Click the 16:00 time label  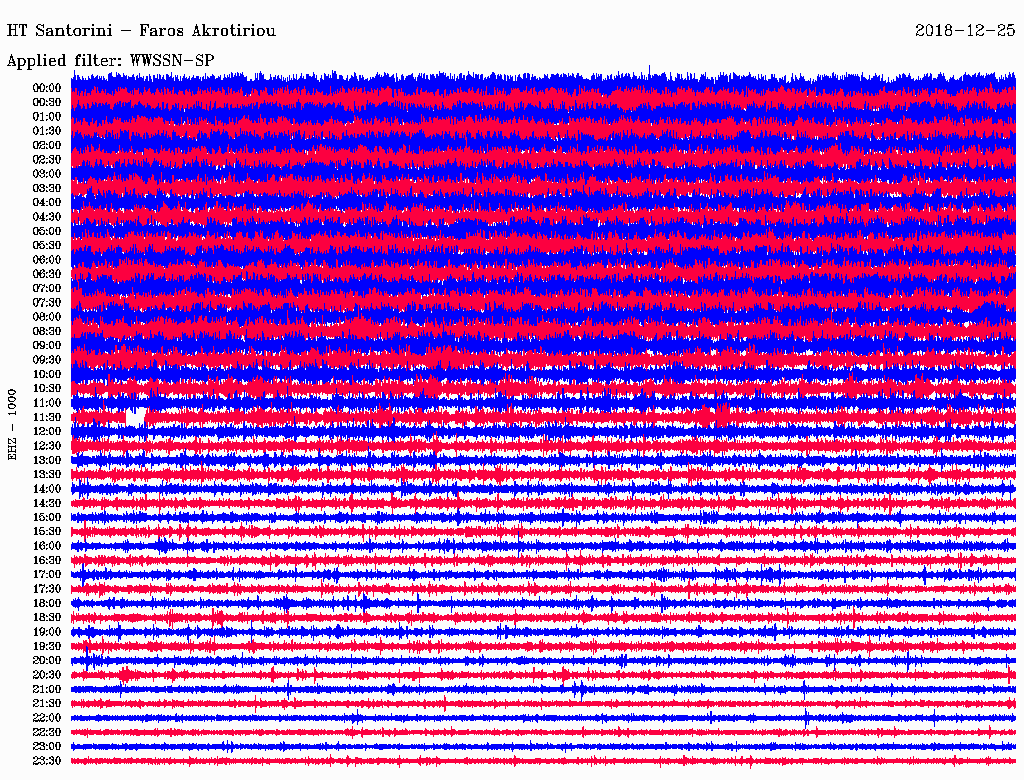coord(47,546)
